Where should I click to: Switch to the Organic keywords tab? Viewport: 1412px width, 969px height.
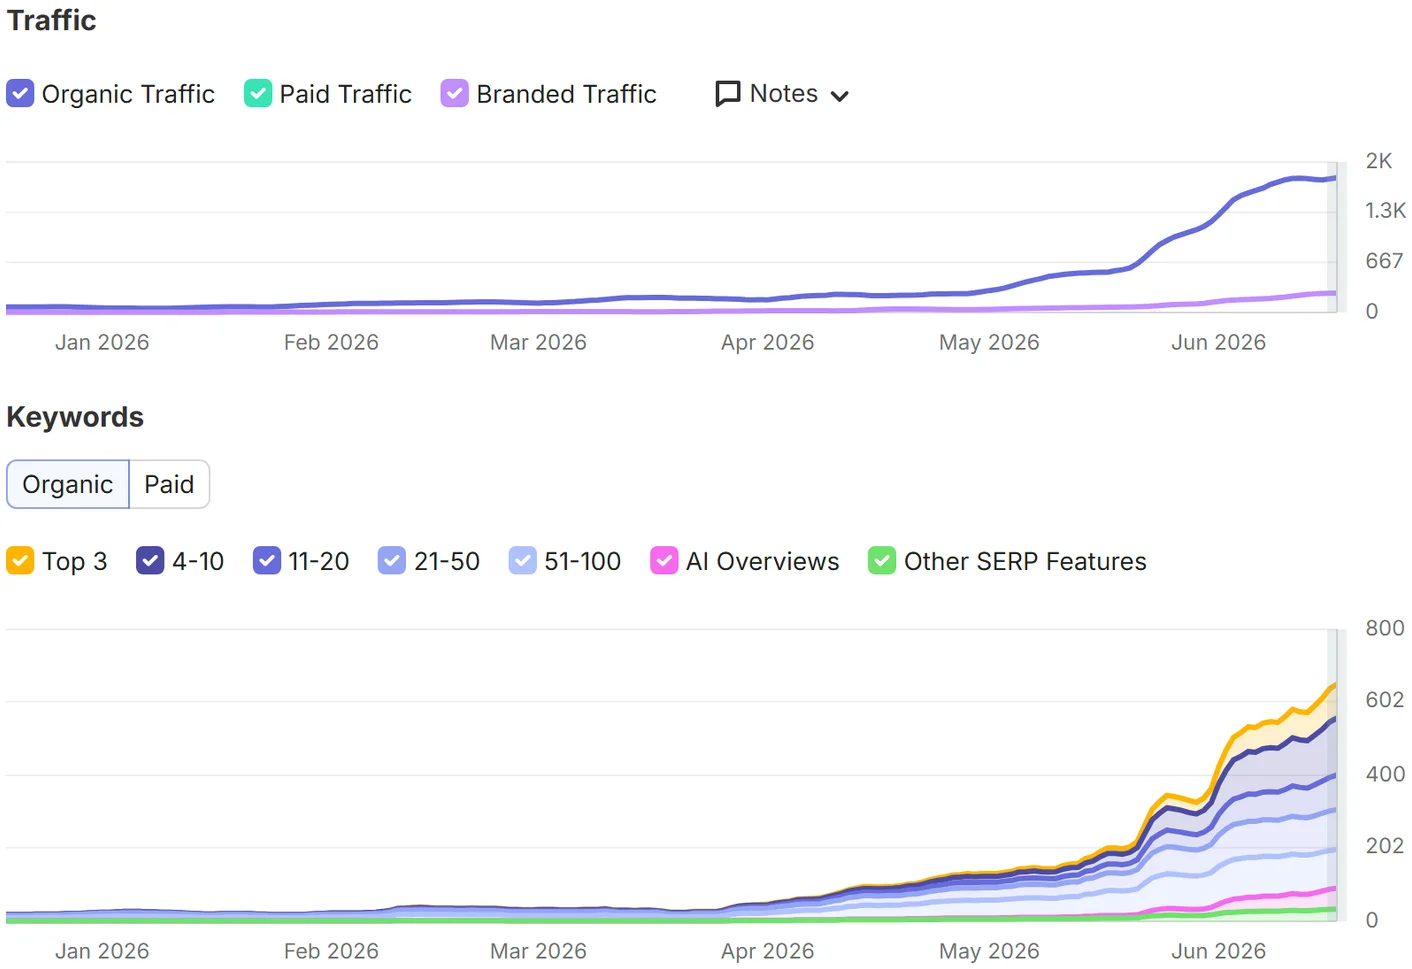(68, 484)
